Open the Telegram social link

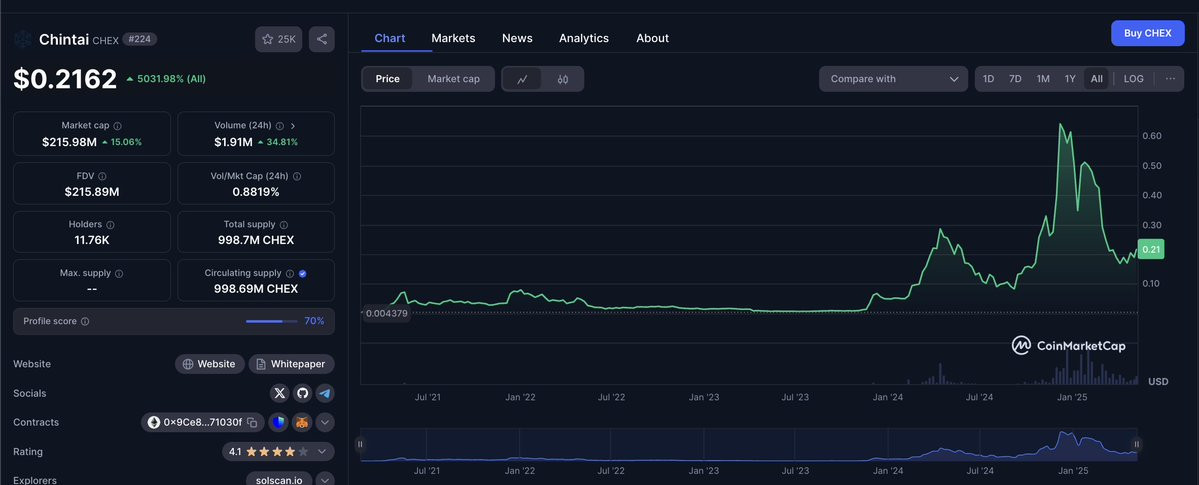pyautogui.click(x=325, y=393)
